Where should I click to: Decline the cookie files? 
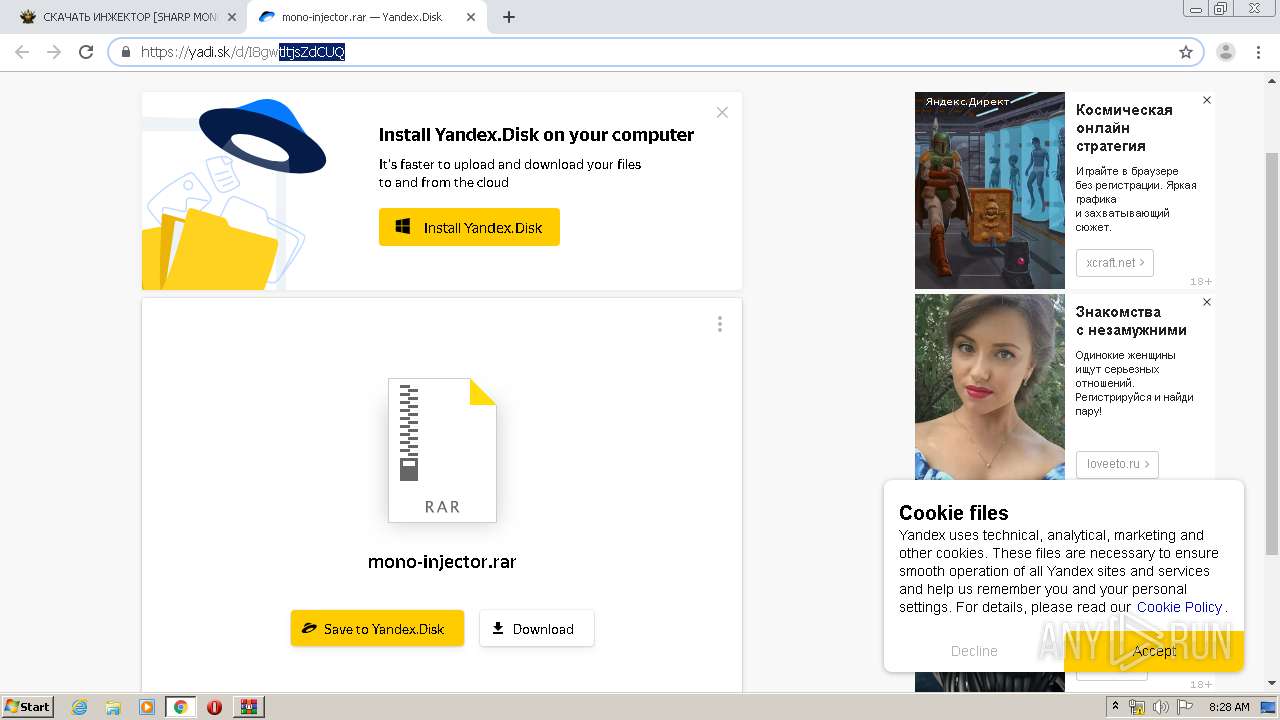click(x=974, y=651)
